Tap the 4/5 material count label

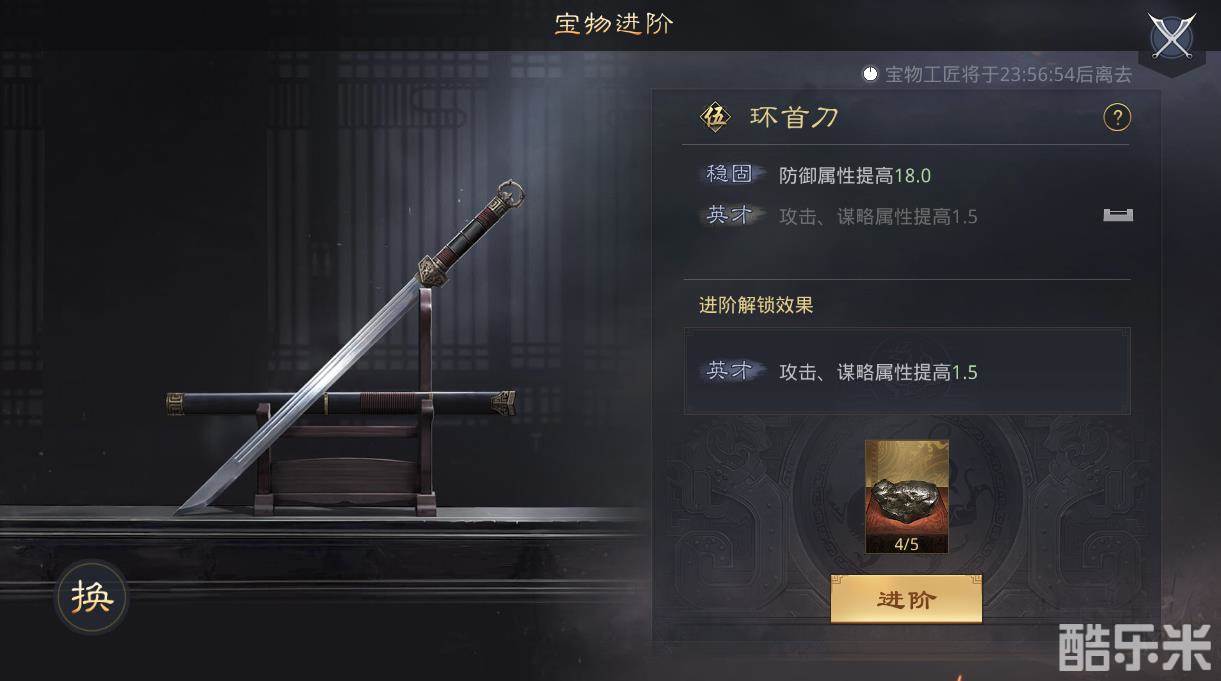906,544
